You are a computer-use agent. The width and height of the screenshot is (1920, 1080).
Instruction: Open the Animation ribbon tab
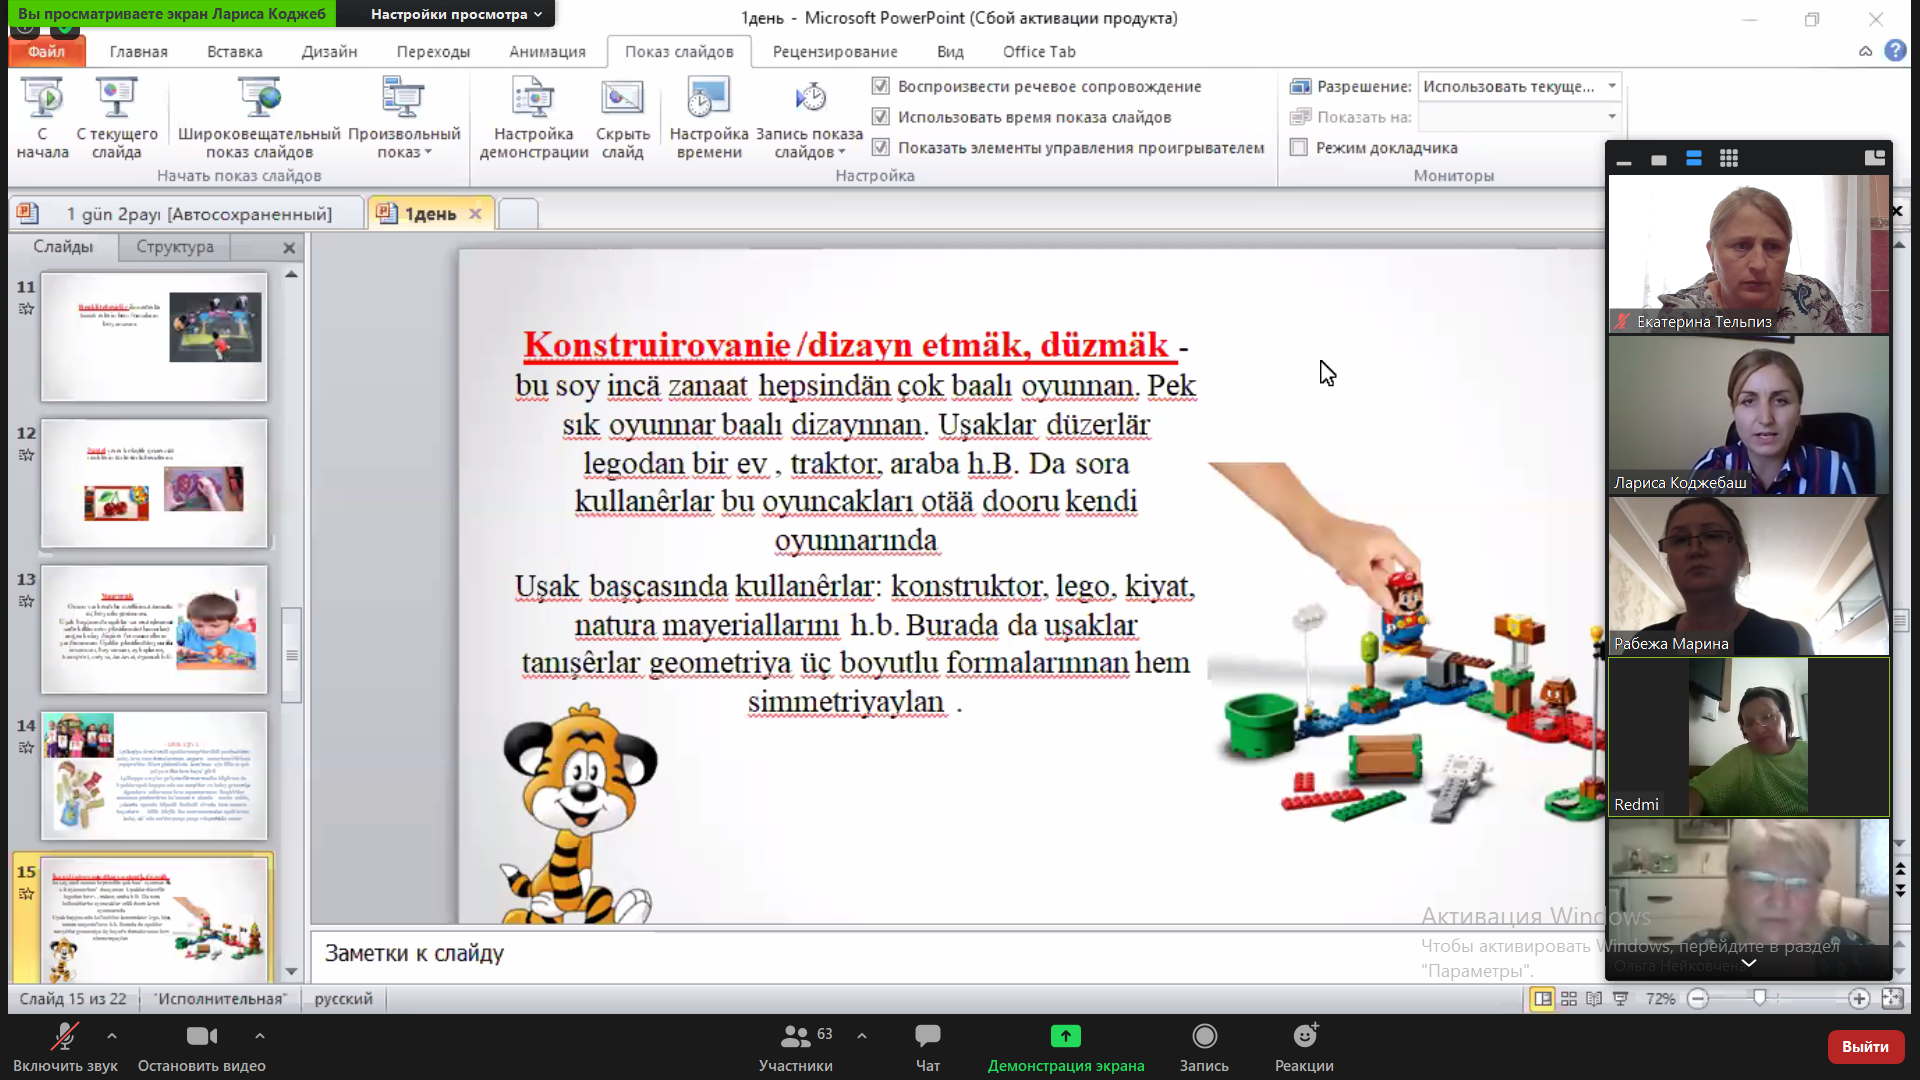coord(547,51)
